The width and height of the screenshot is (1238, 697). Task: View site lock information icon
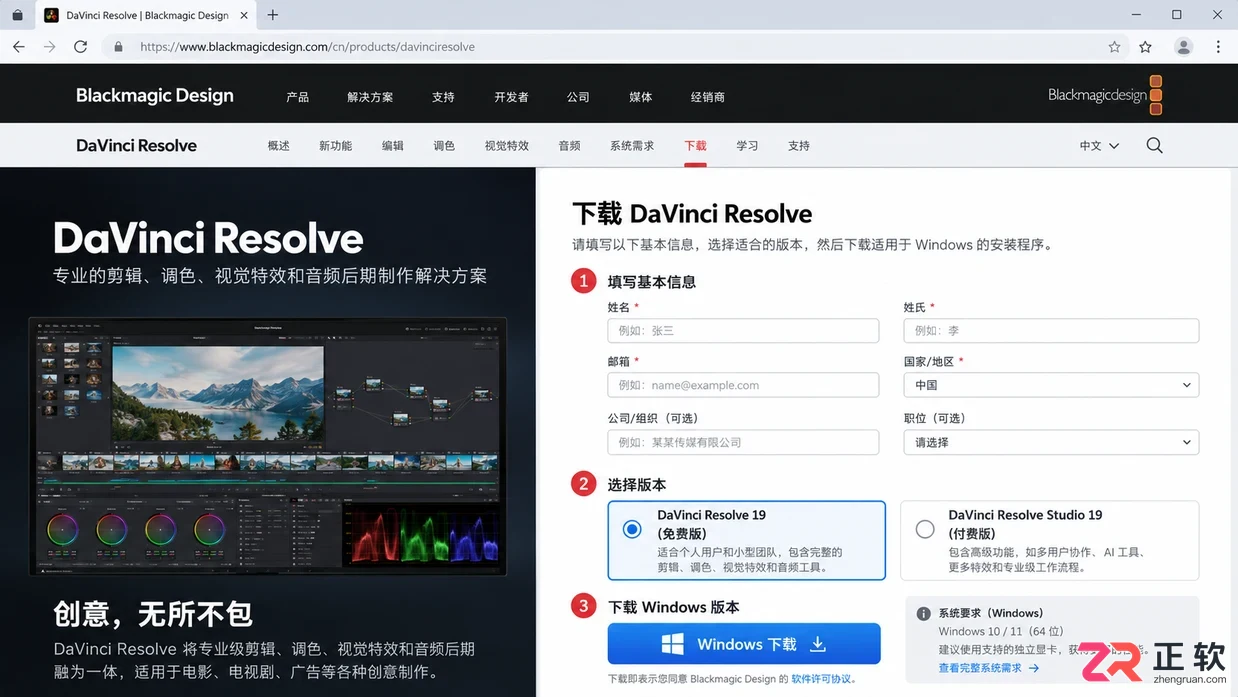[119, 47]
